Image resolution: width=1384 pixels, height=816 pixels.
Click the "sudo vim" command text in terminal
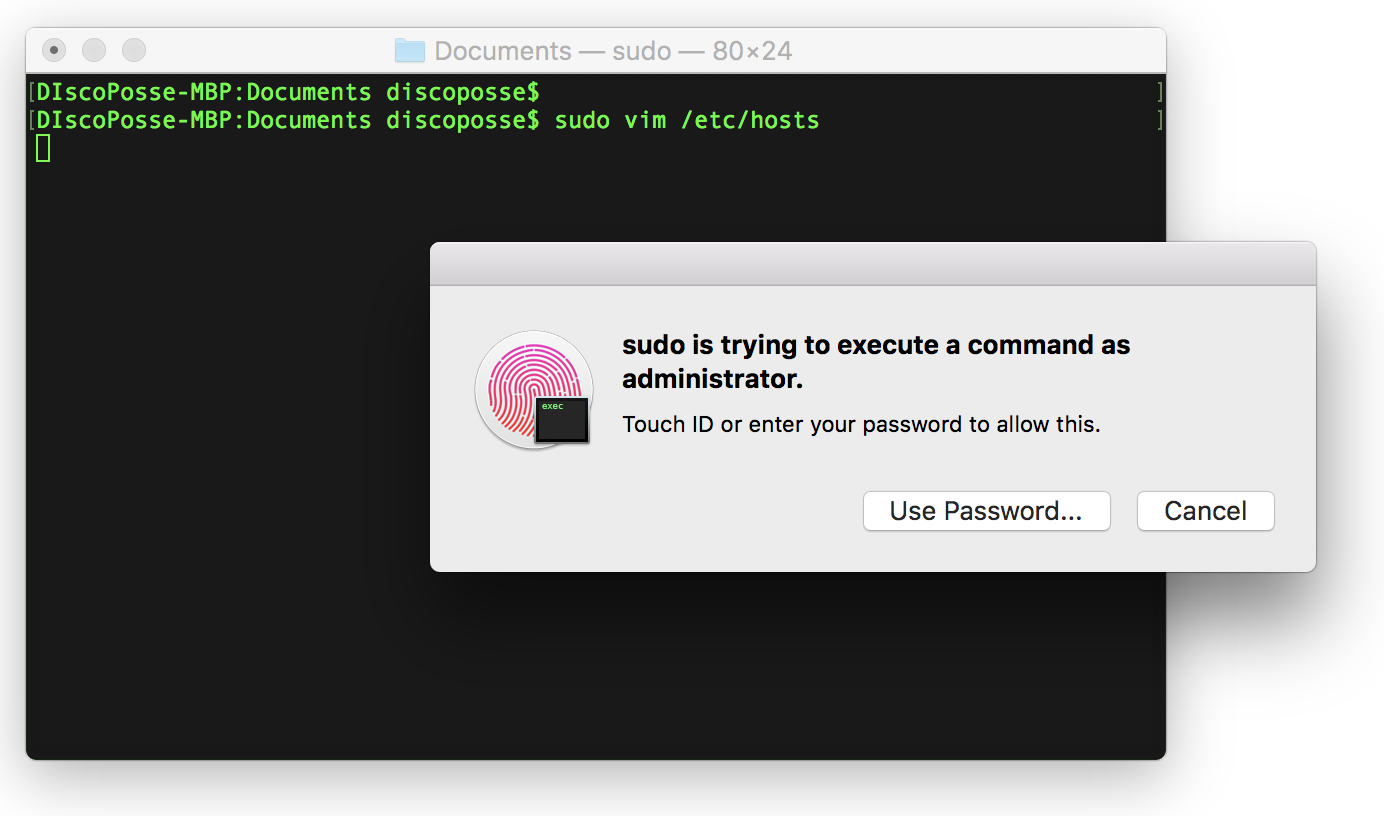610,121
